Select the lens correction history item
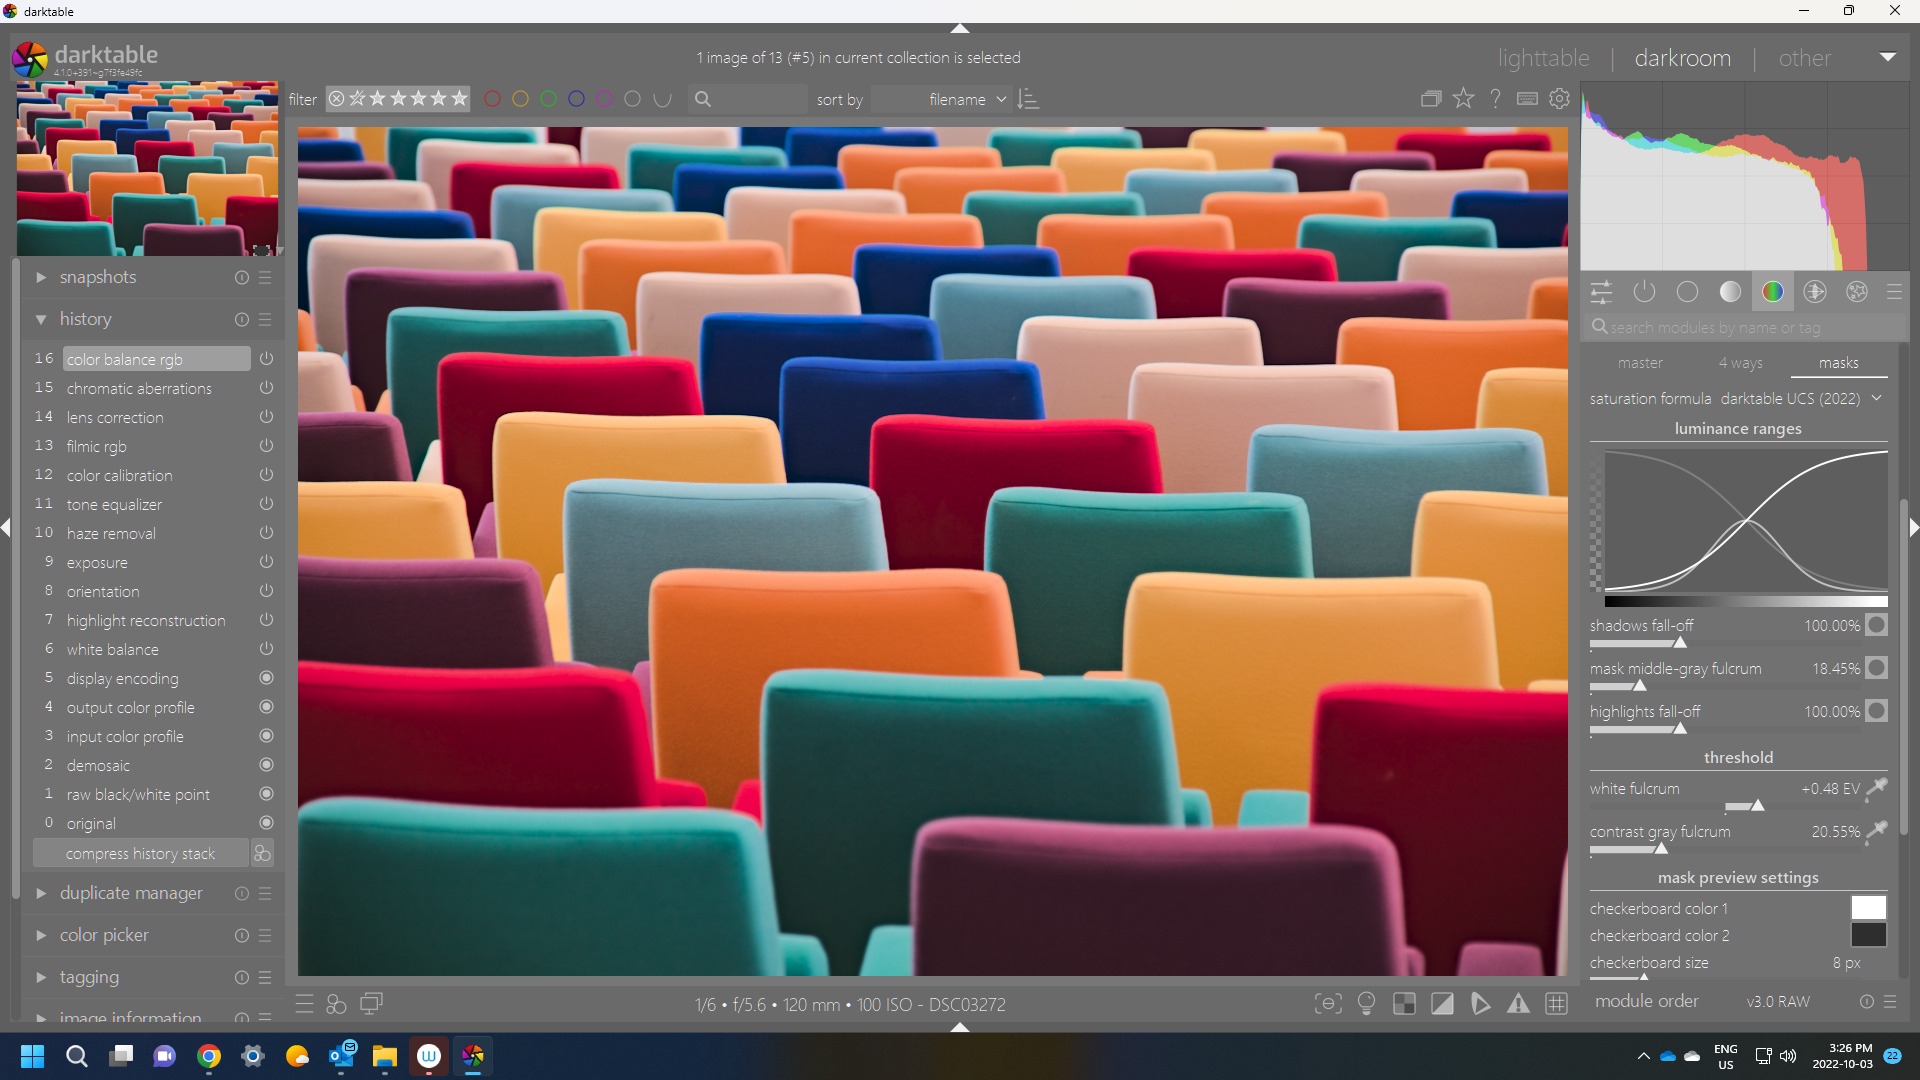Screen dimensions: 1920x1080 (x=115, y=417)
